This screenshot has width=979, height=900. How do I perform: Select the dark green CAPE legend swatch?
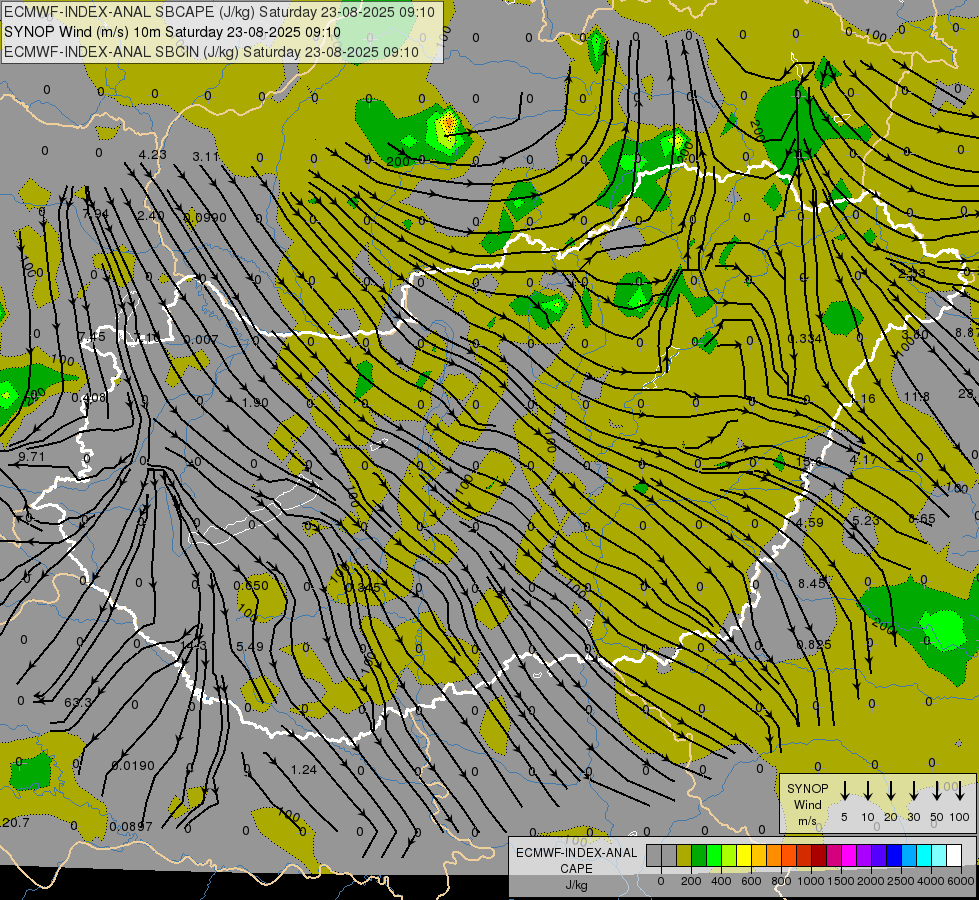699,855
